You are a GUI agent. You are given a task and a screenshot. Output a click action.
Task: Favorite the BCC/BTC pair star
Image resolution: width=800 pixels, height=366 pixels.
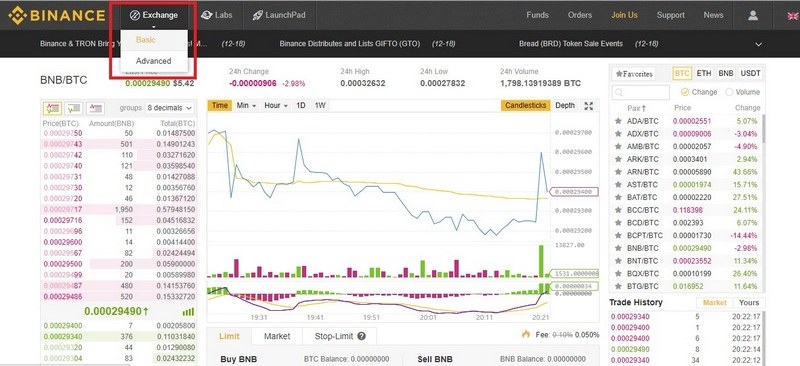[618, 210]
